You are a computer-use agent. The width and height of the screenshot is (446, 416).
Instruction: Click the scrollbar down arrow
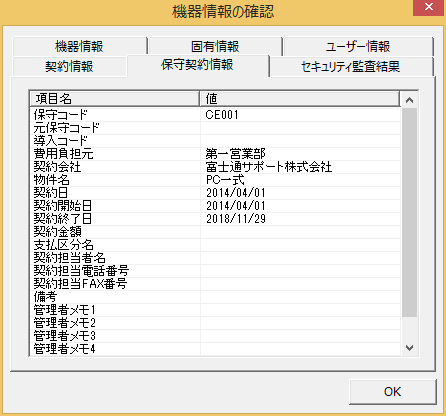(x=409, y=348)
